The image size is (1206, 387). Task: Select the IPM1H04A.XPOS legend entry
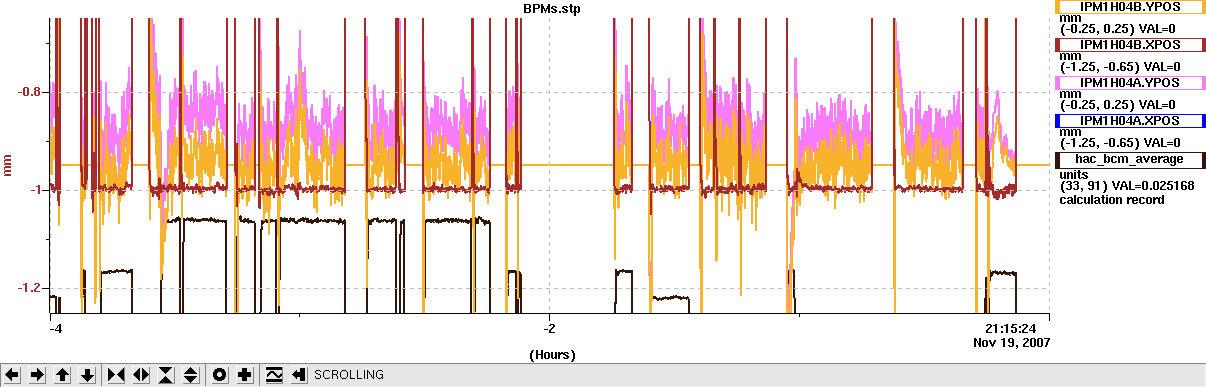[1131, 120]
